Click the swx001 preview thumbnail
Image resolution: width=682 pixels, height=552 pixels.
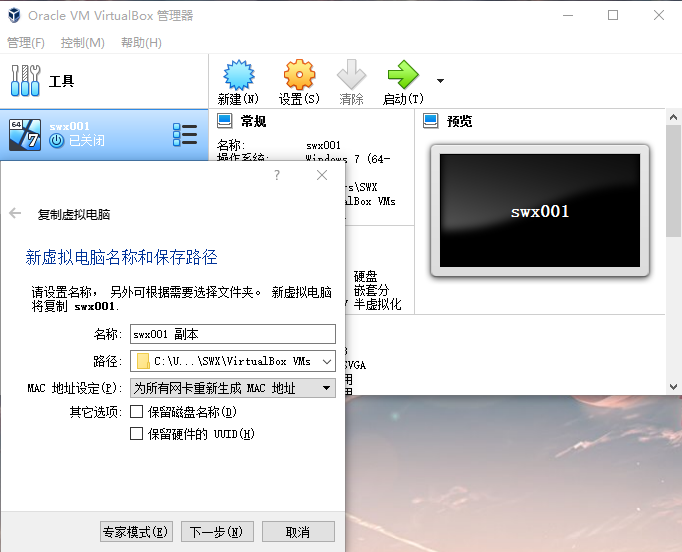pyautogui.click(x=540, y=211)
